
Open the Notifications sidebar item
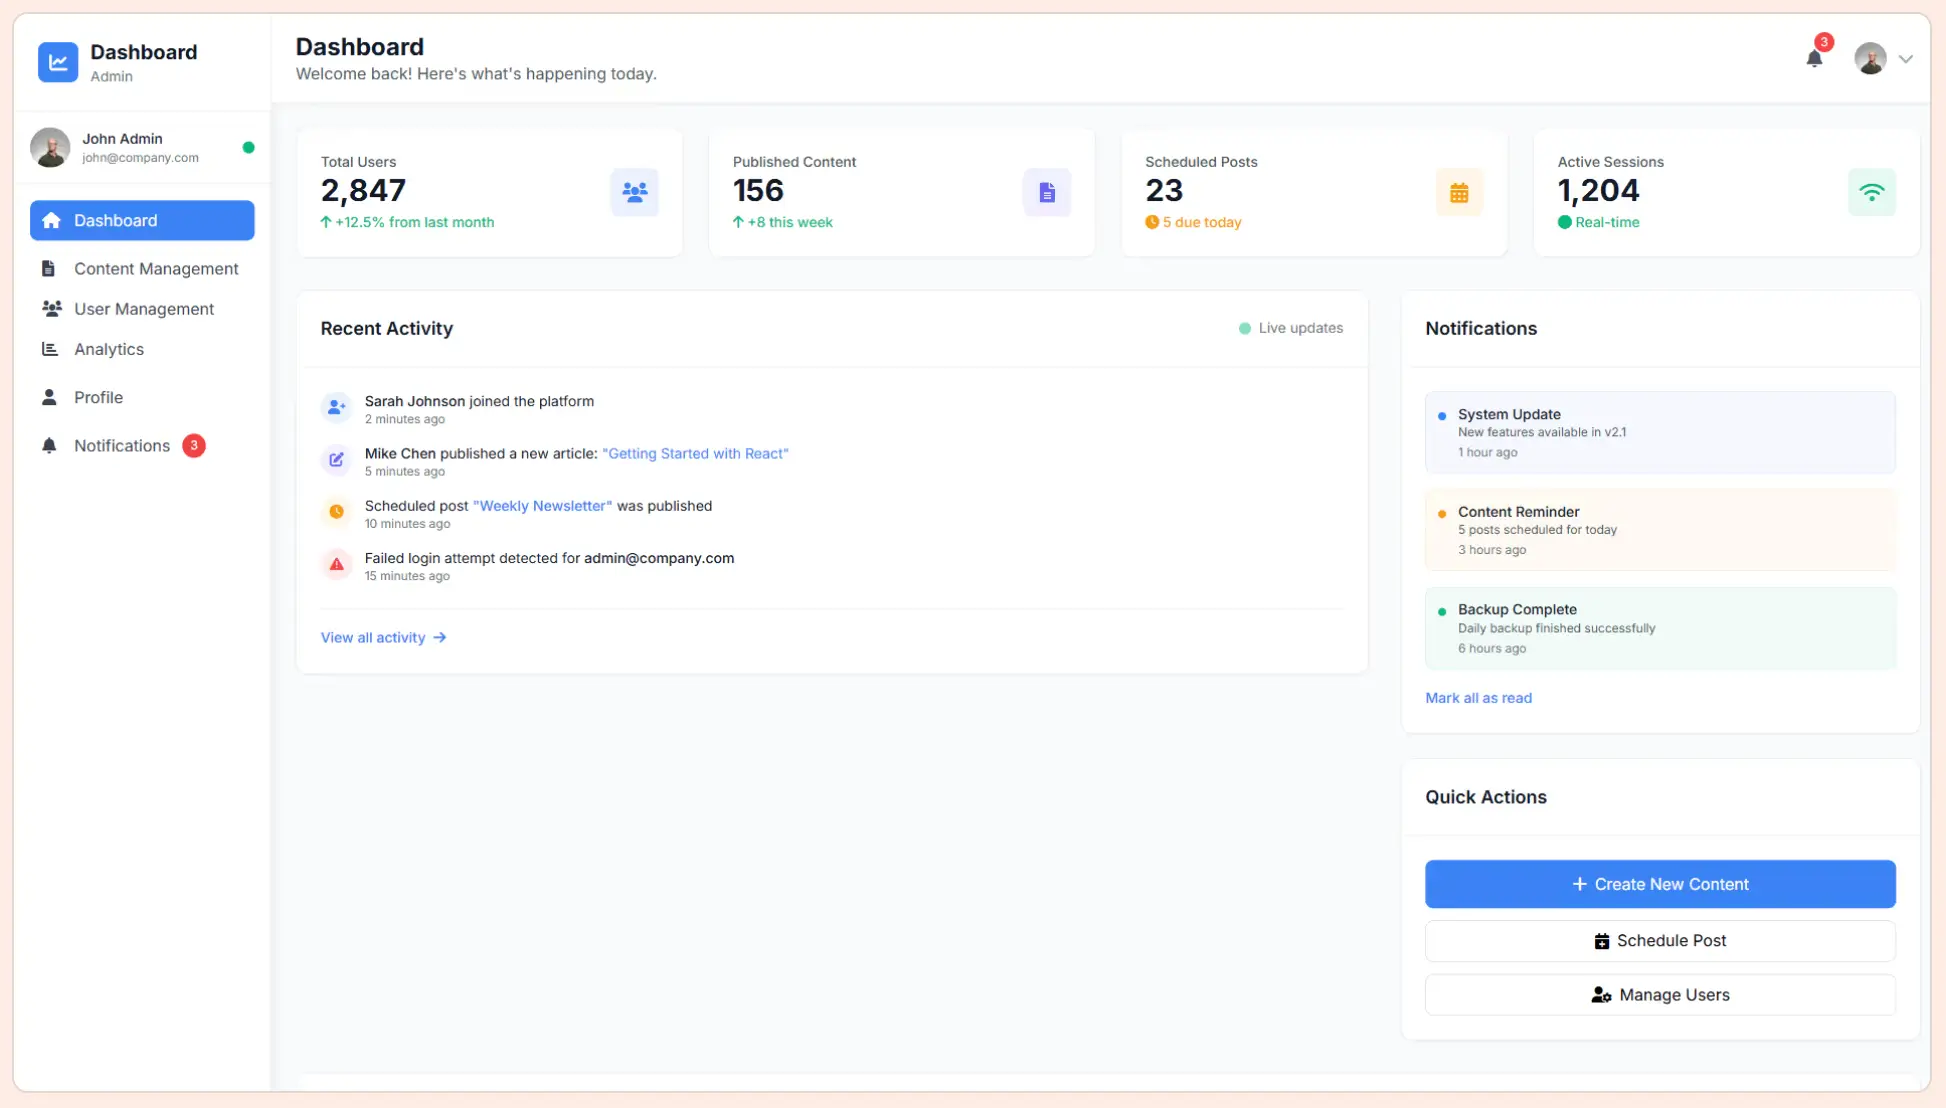point(121,445)
